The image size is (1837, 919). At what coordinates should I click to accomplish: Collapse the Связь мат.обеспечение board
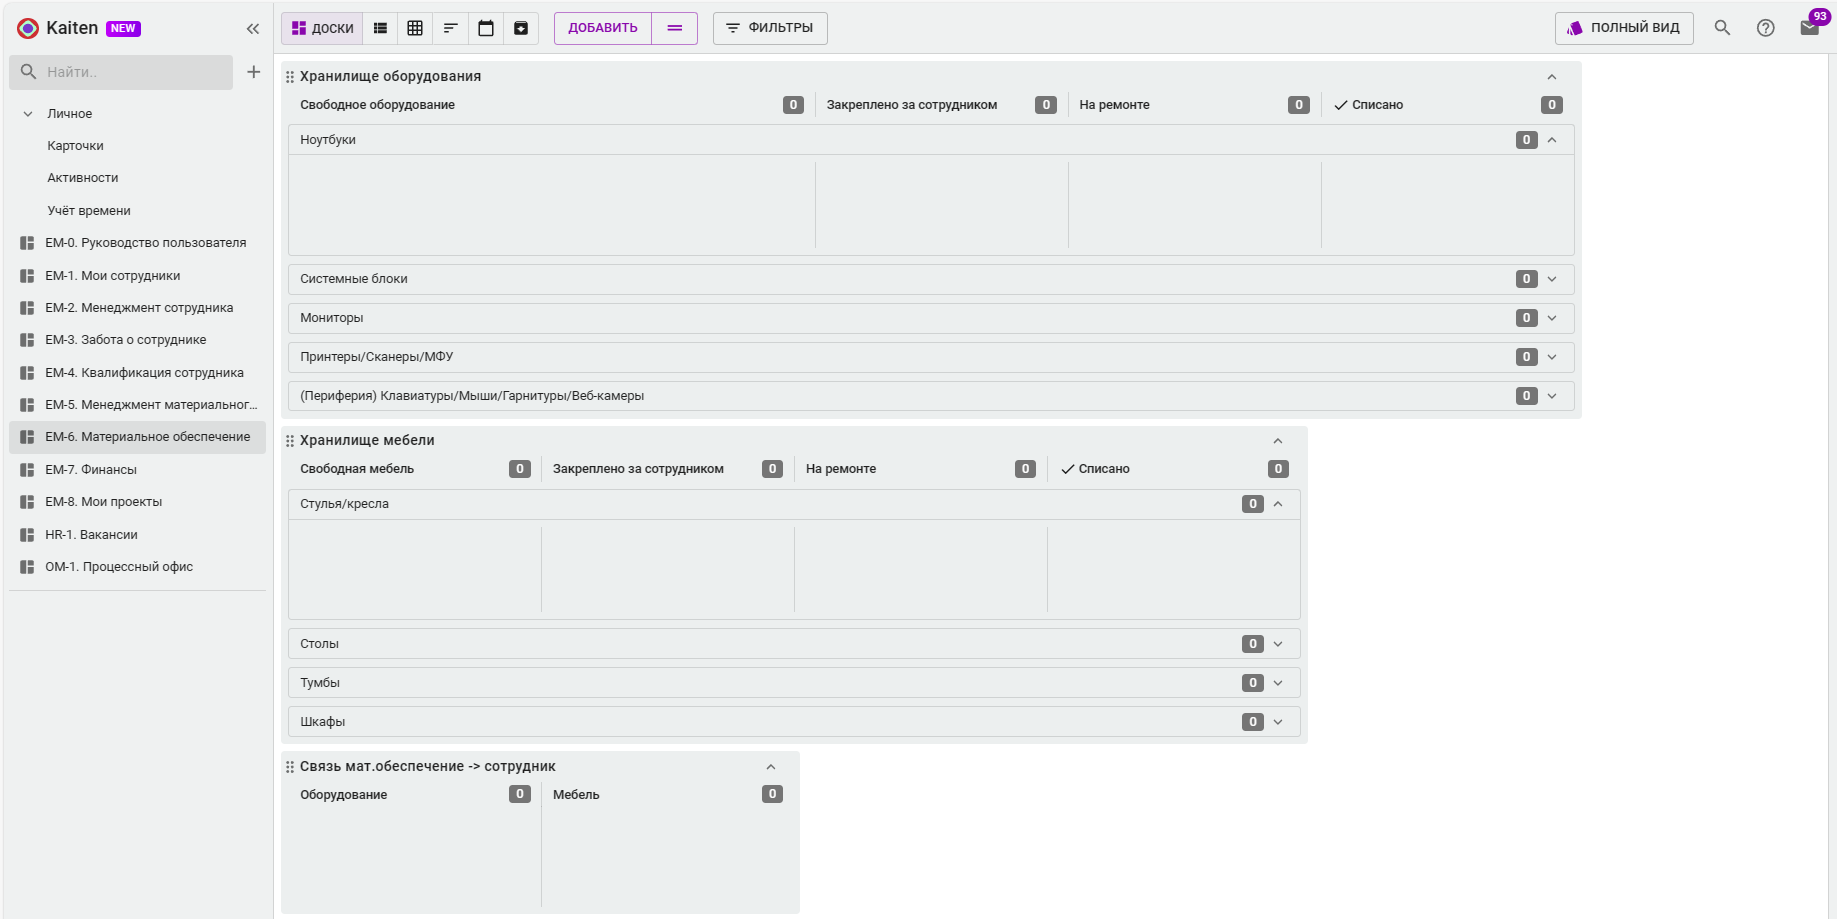click(771, 767)
